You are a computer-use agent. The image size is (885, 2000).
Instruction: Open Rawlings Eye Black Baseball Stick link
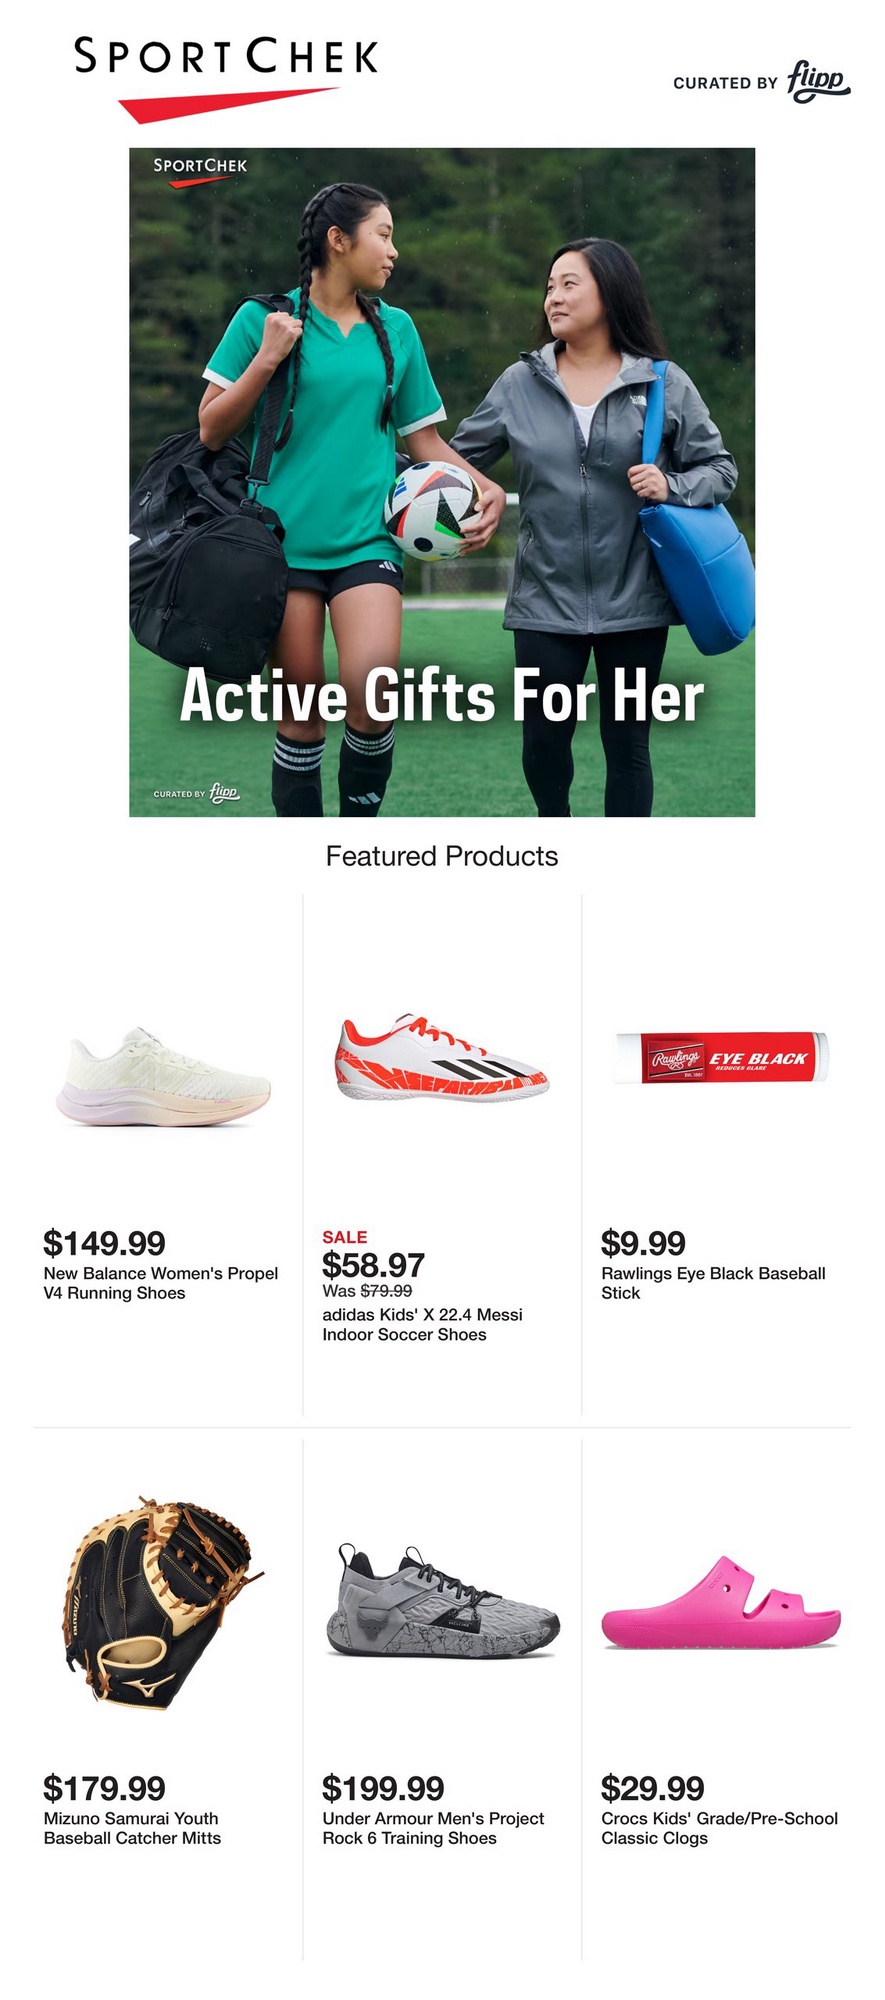(x=713, y=1283)
